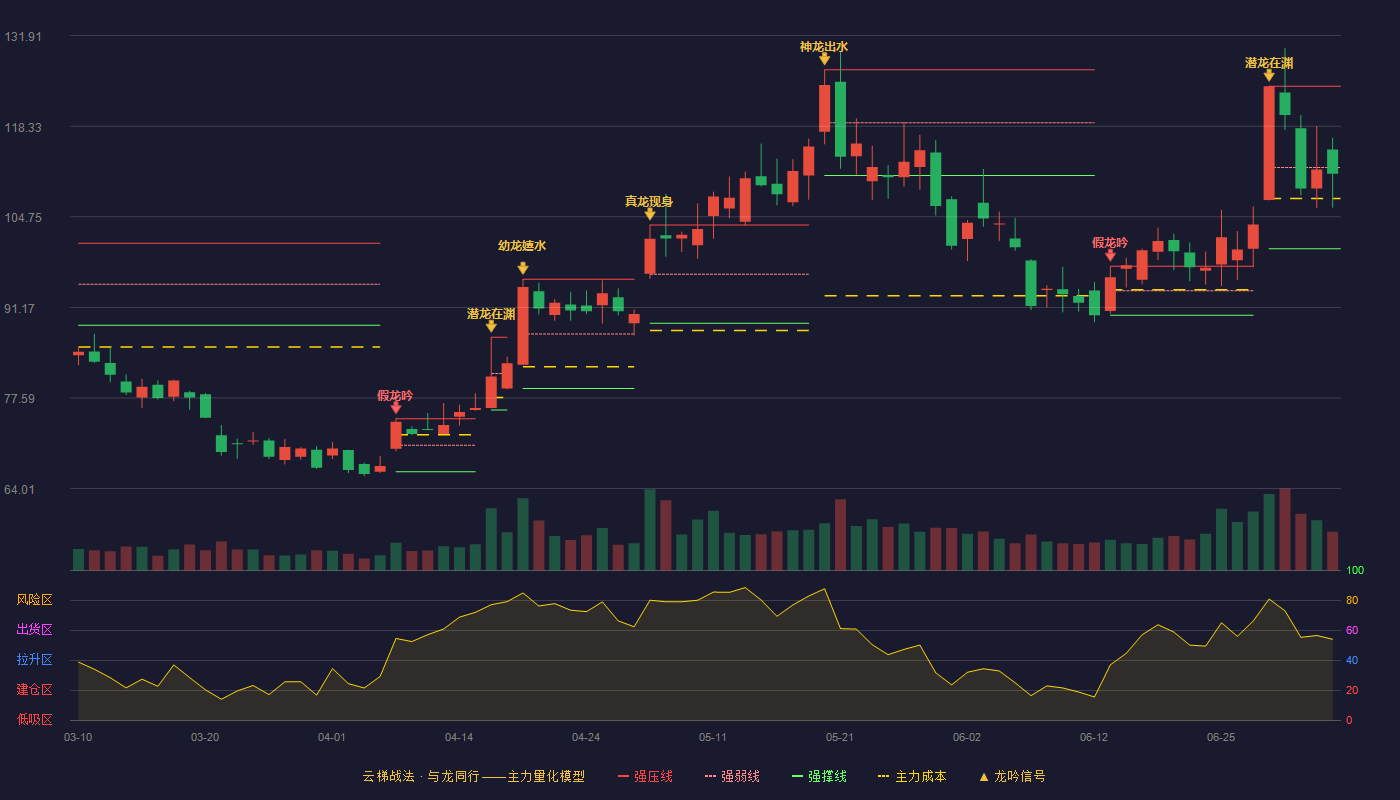Click the 假龙吟 marker near 06-12
Image resolution: width=1400 pixels, height=800 pixels.
1110,255
